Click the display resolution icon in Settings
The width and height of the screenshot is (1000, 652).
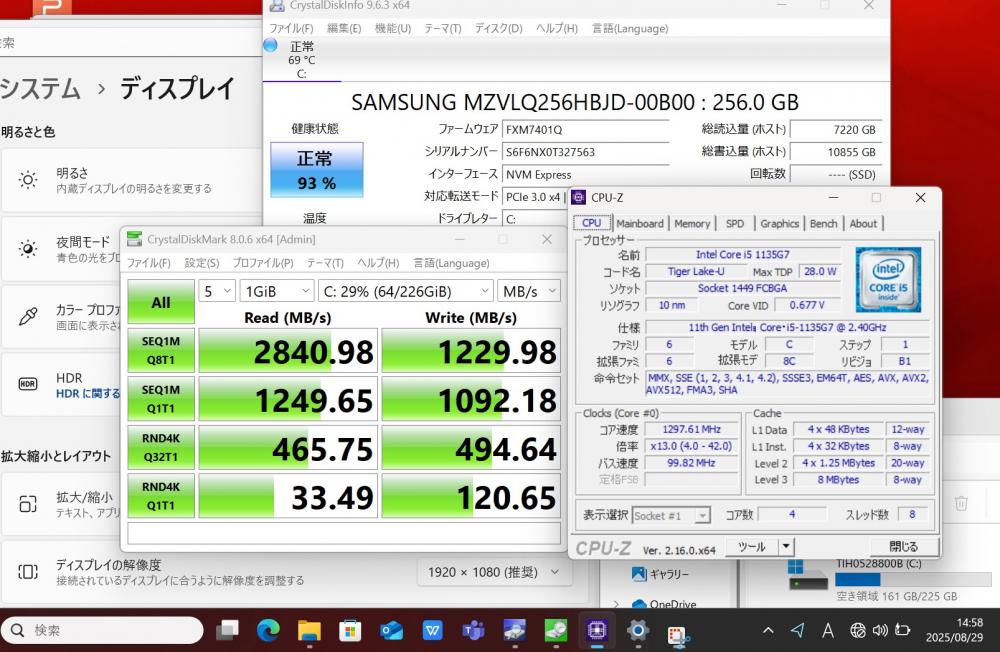28,572
